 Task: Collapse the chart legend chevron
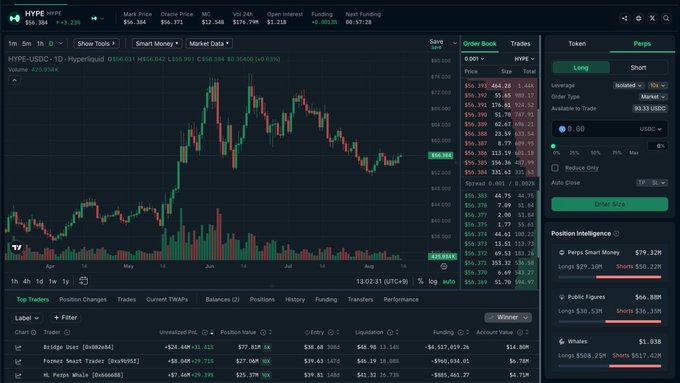(x=14, y=80)
